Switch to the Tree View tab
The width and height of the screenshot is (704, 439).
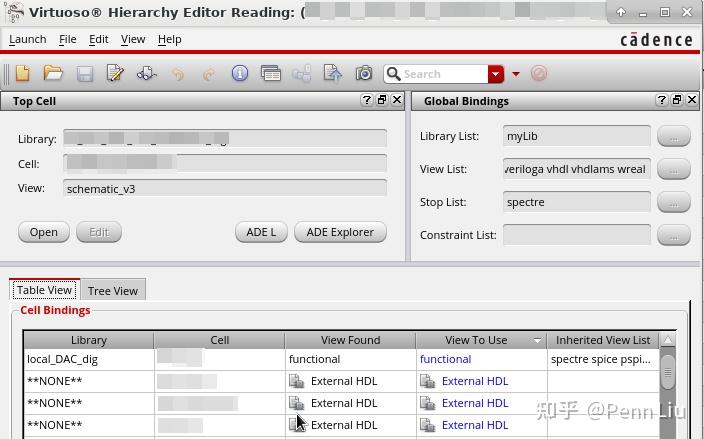(113, 290)
